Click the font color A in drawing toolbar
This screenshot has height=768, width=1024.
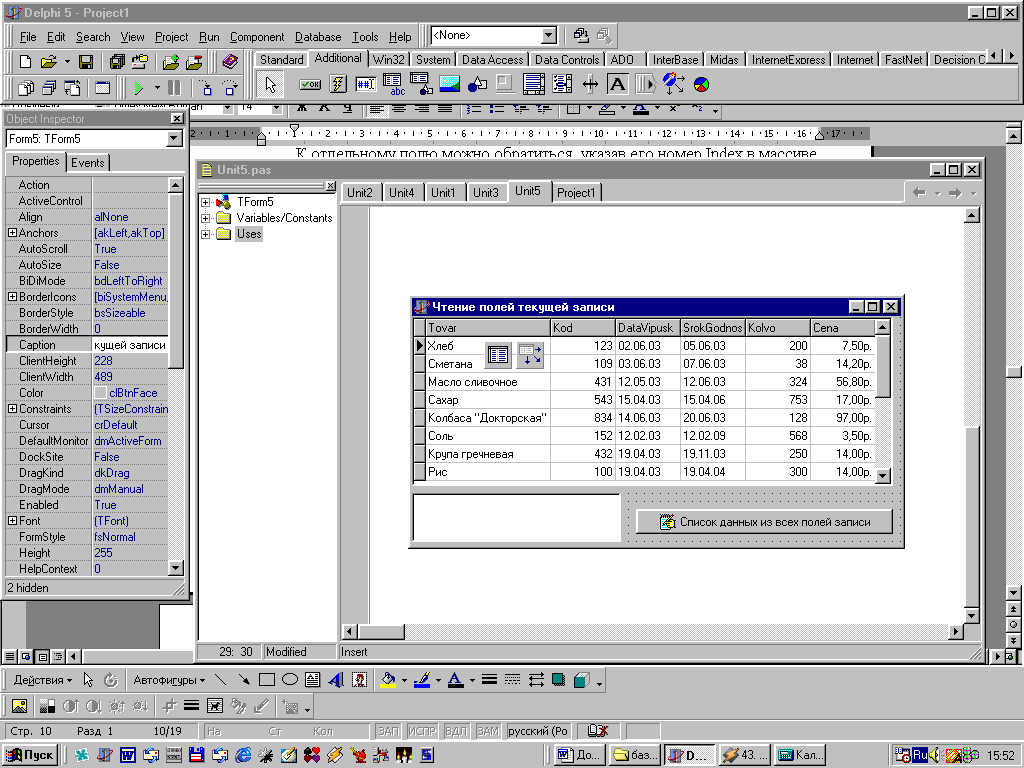(455, 680)
